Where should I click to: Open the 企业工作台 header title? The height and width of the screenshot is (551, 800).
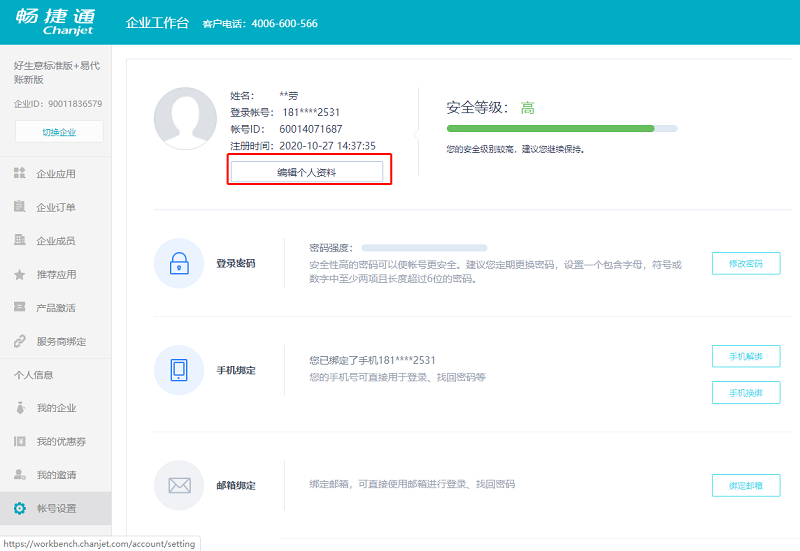[157, 23]
